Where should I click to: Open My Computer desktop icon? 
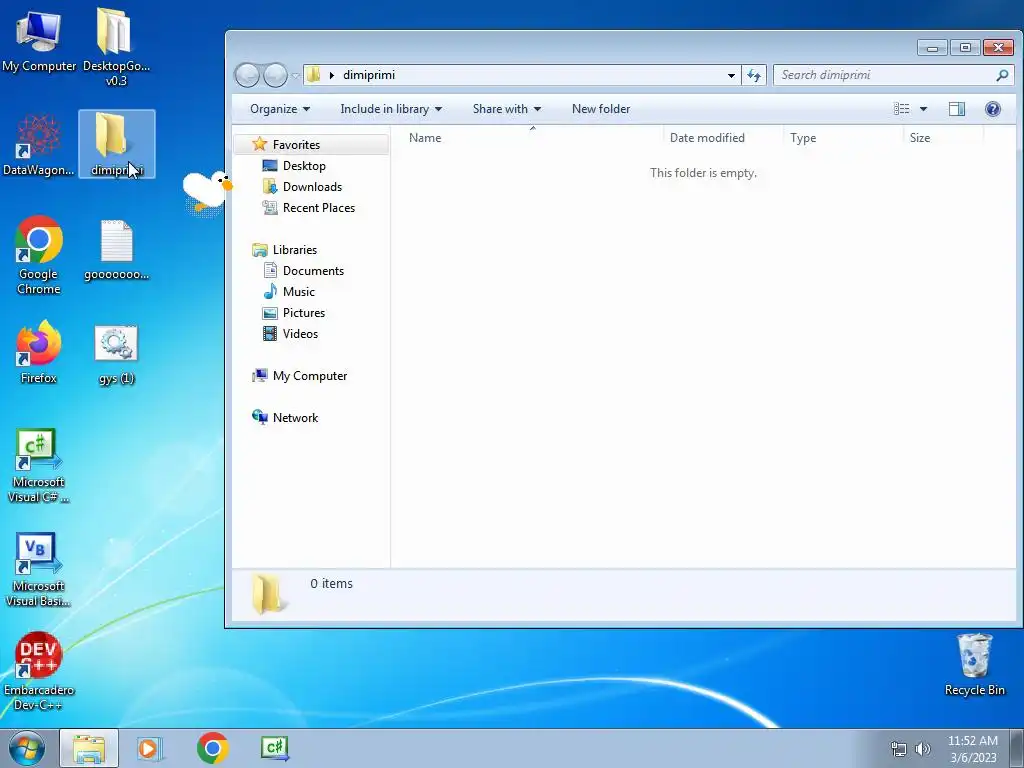coord(39,41)
